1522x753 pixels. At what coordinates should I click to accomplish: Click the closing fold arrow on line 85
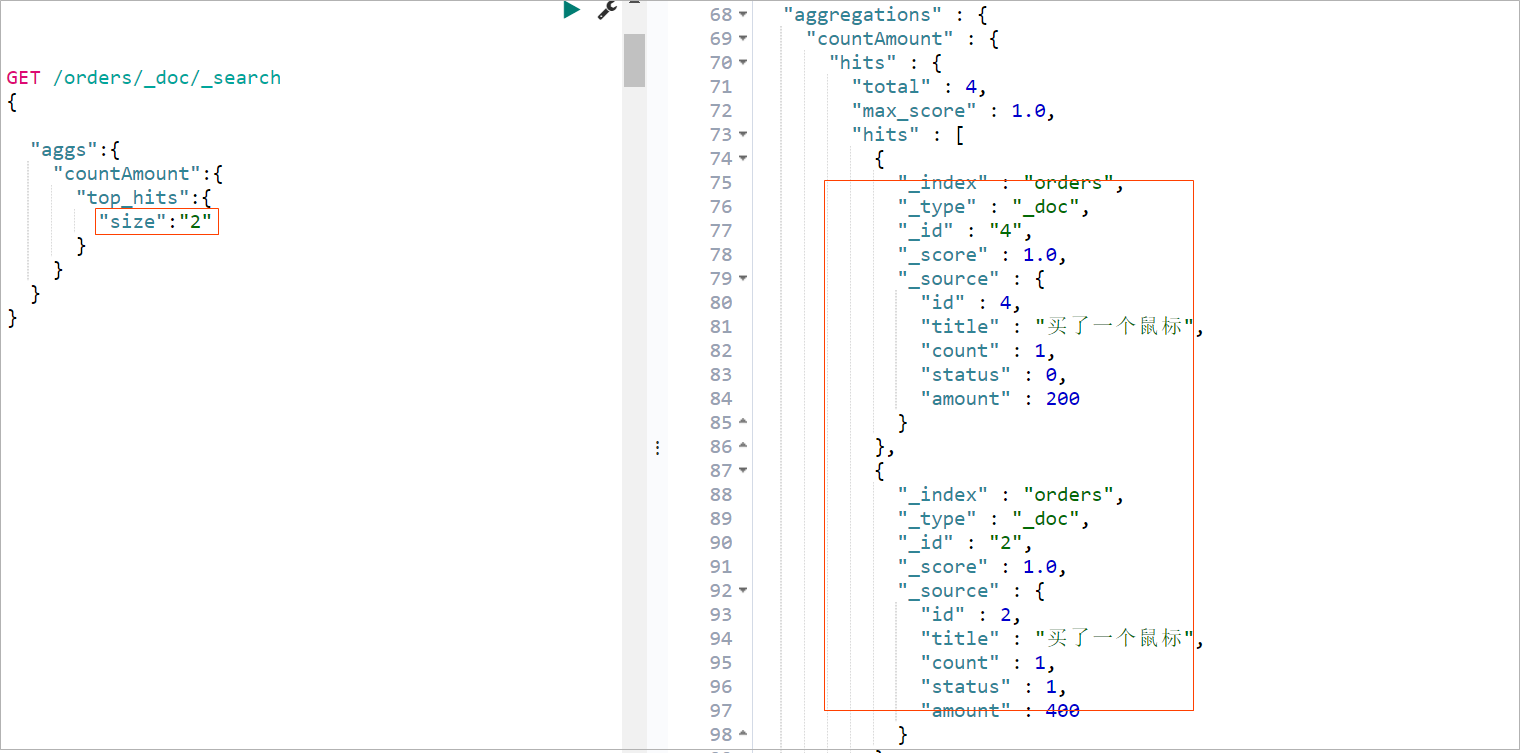pyautogui.click(x=743, y=423)
